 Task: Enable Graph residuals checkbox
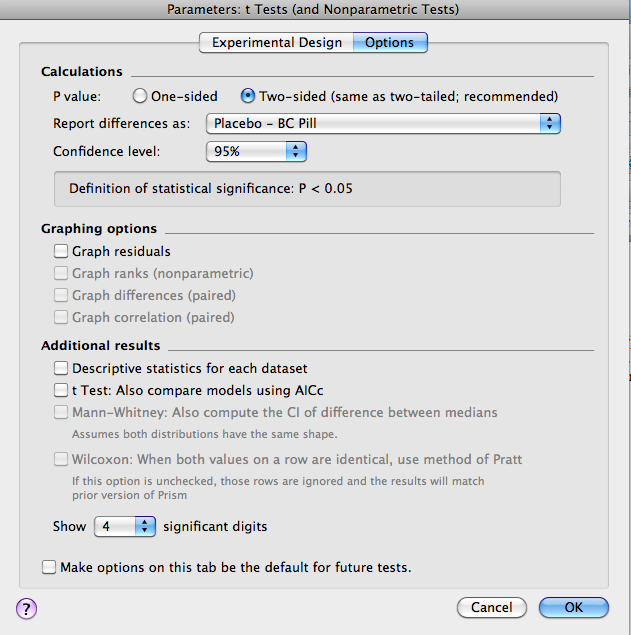coord(62,252)
